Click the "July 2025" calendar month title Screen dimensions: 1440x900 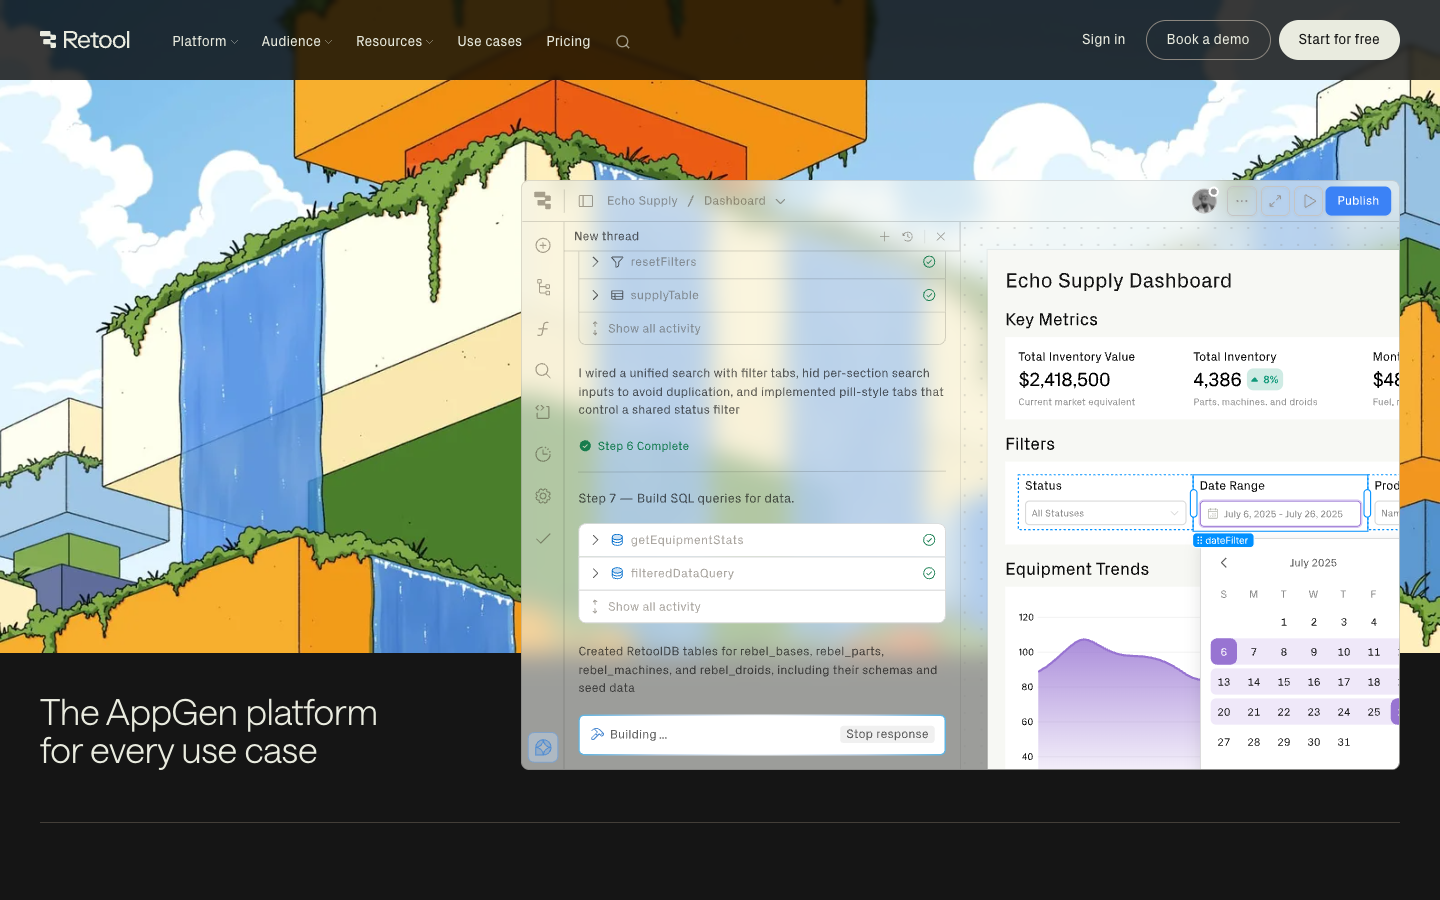click(1313, 563)
